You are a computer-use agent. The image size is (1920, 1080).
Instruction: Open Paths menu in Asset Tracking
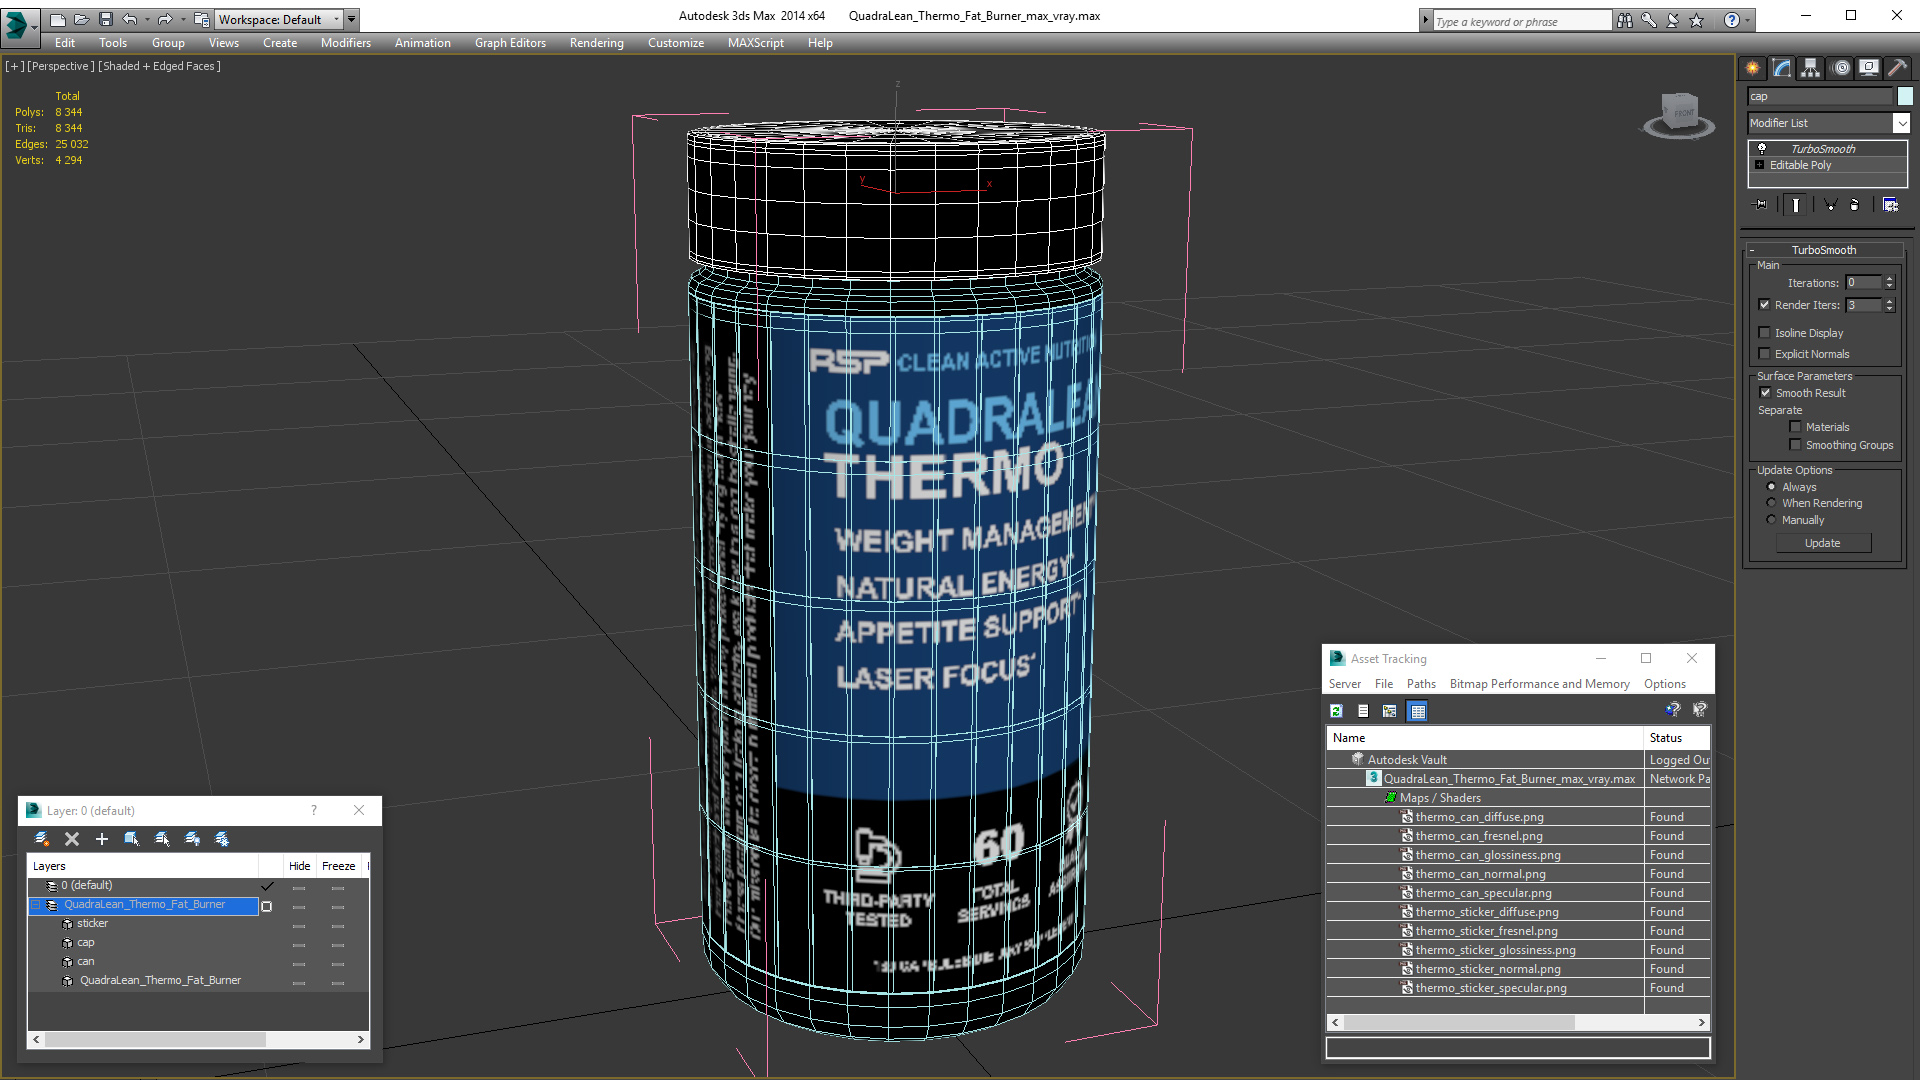[1420, 684]
